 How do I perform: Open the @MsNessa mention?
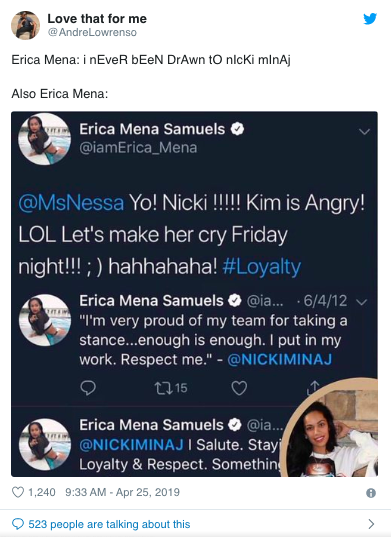coord(71,203)
